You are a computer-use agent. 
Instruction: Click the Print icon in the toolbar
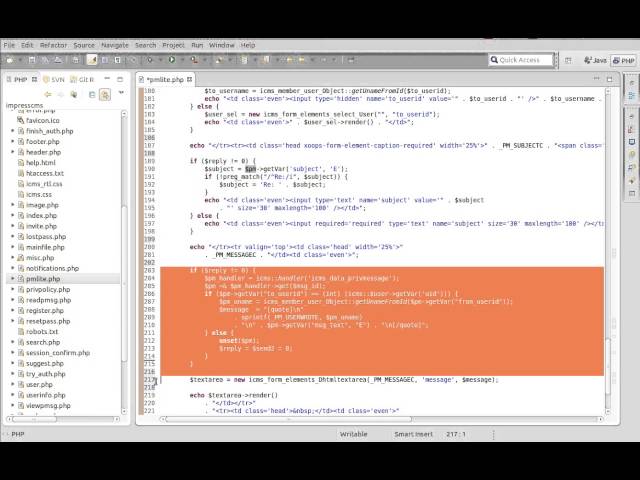coord(76,60)
